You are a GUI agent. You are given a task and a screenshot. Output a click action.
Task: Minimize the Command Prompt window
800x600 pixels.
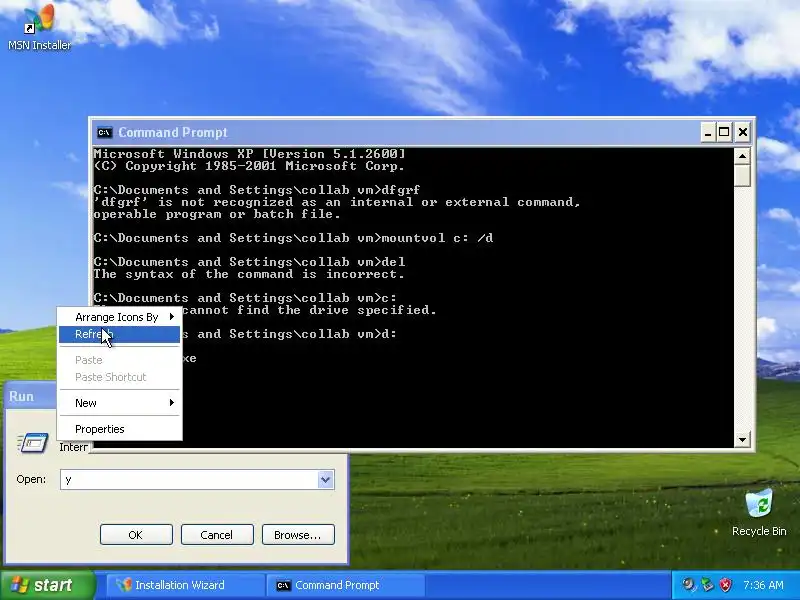coord(708,133)
